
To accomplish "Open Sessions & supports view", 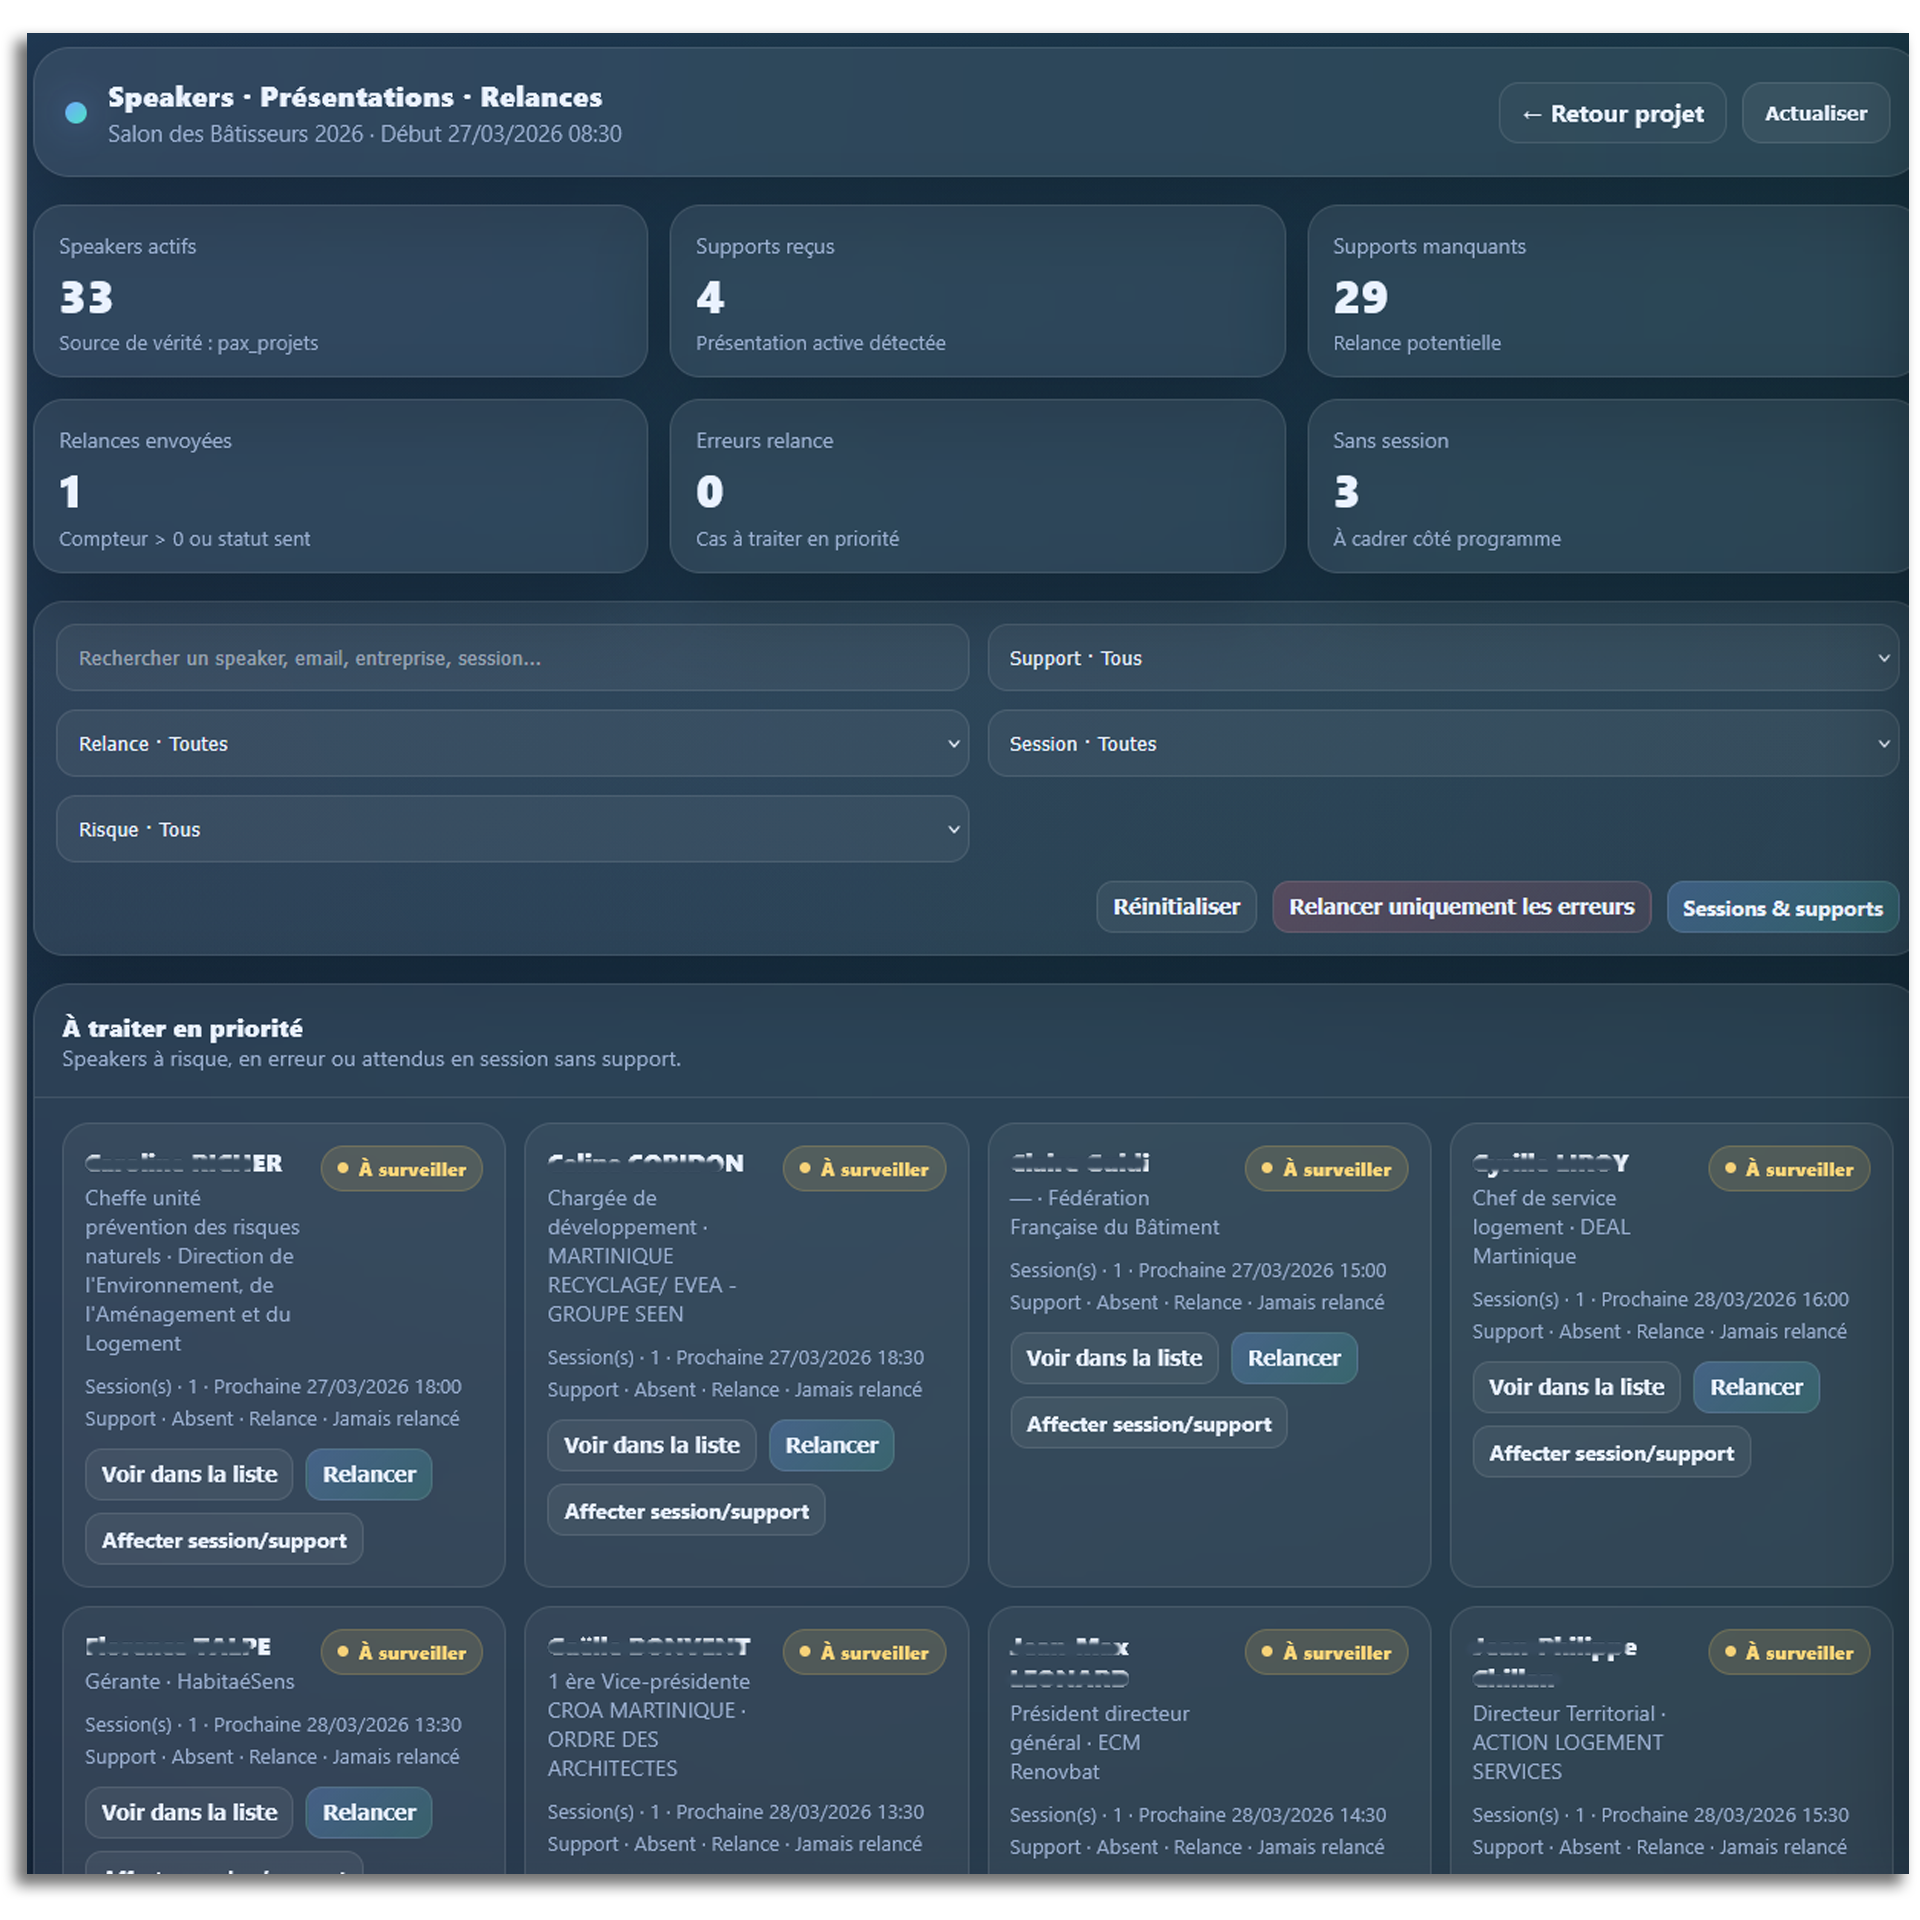I will [1781, 908].
